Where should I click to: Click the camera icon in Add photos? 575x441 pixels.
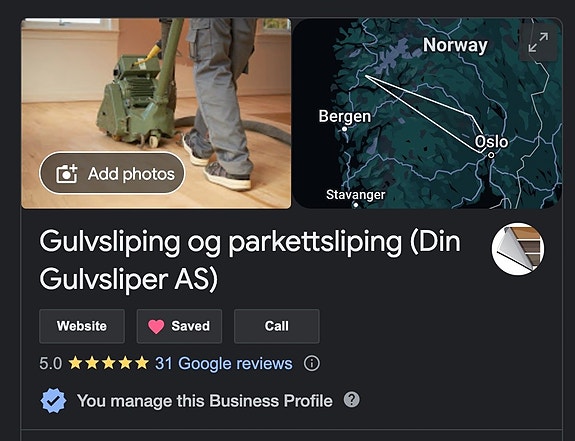pyautogui.click(x=66, y=174)
